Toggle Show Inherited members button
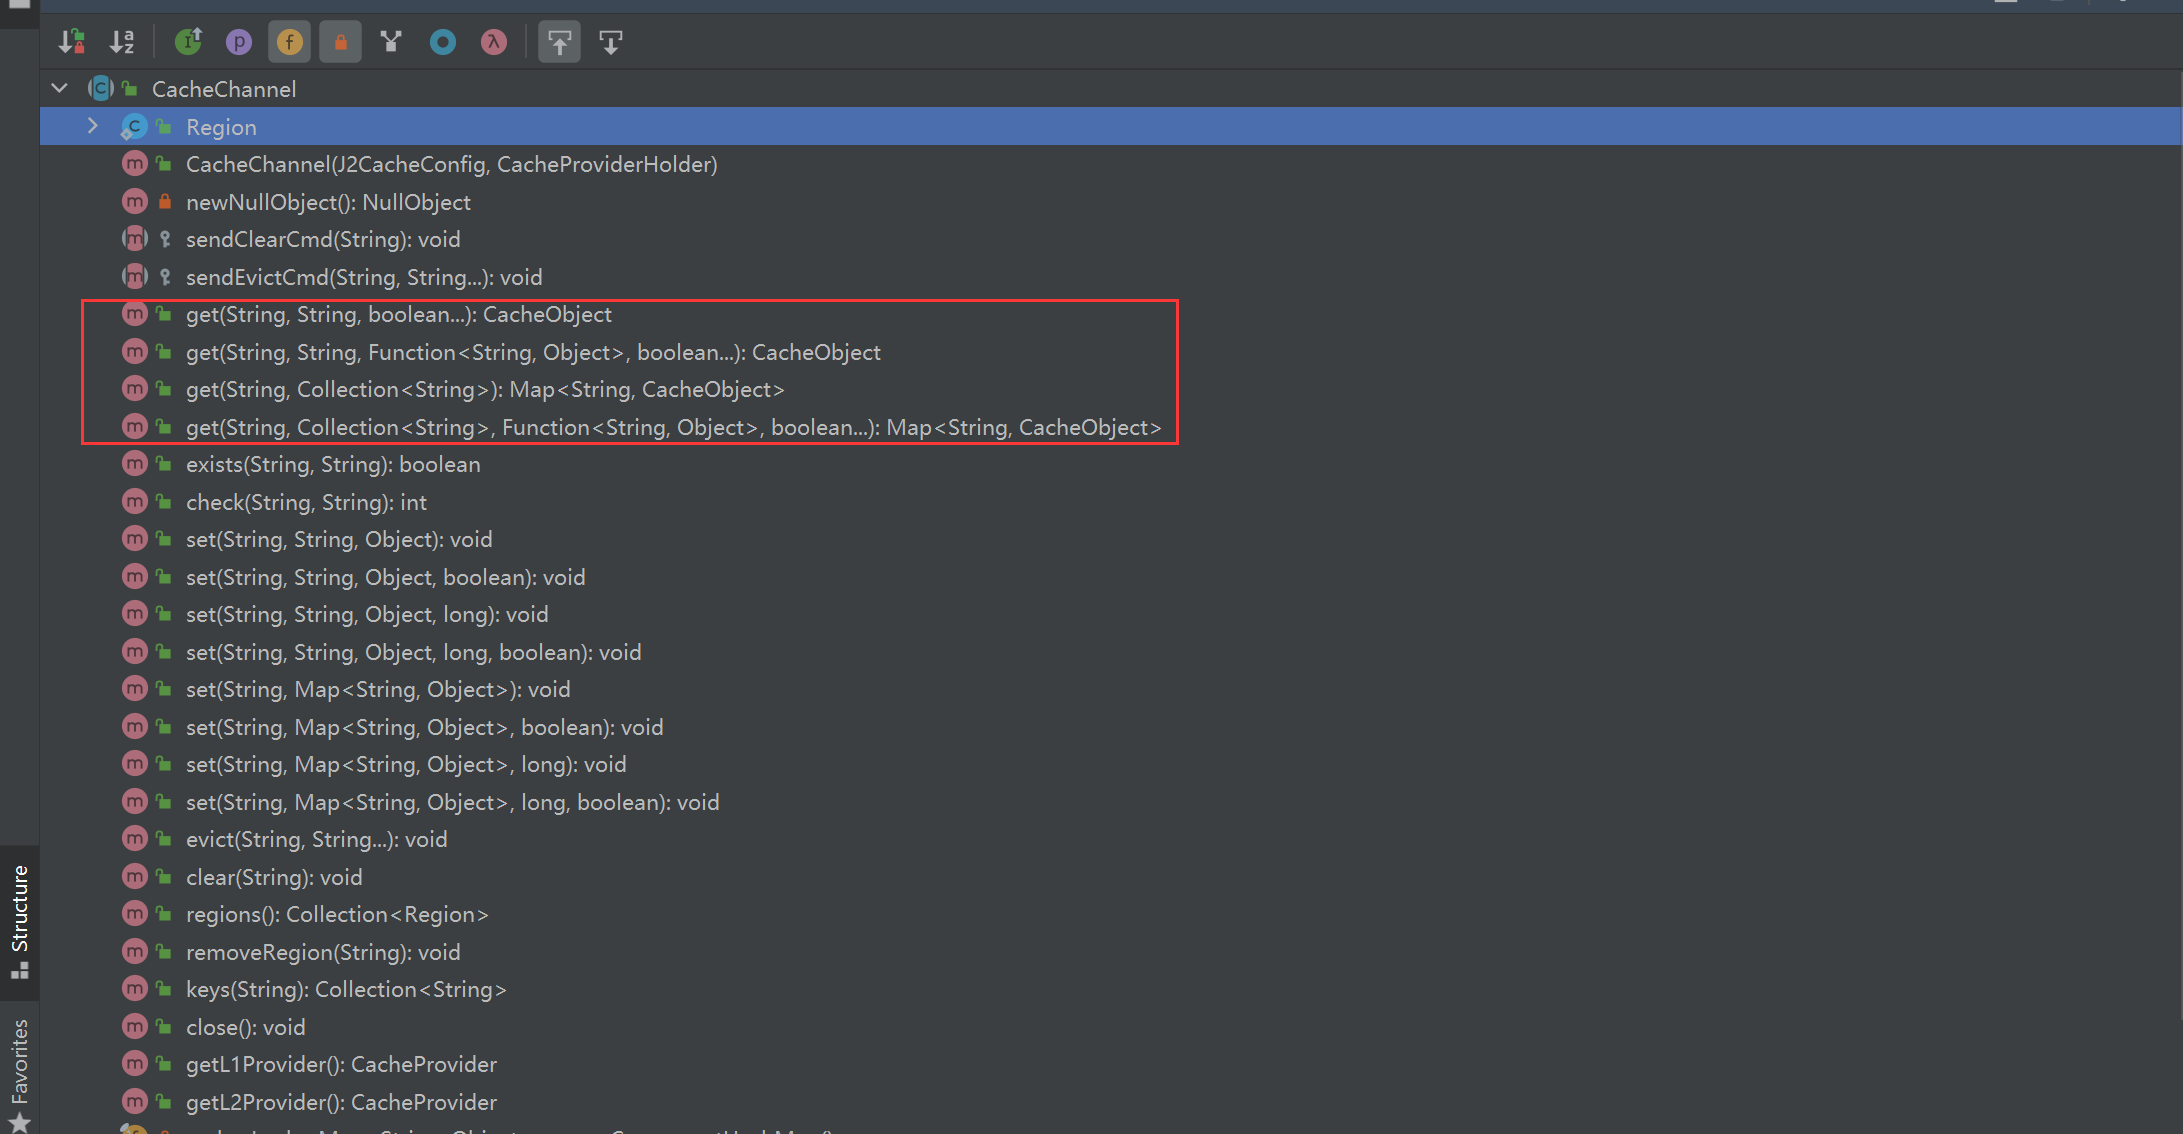The image size is (2183, 1134). 188,42
